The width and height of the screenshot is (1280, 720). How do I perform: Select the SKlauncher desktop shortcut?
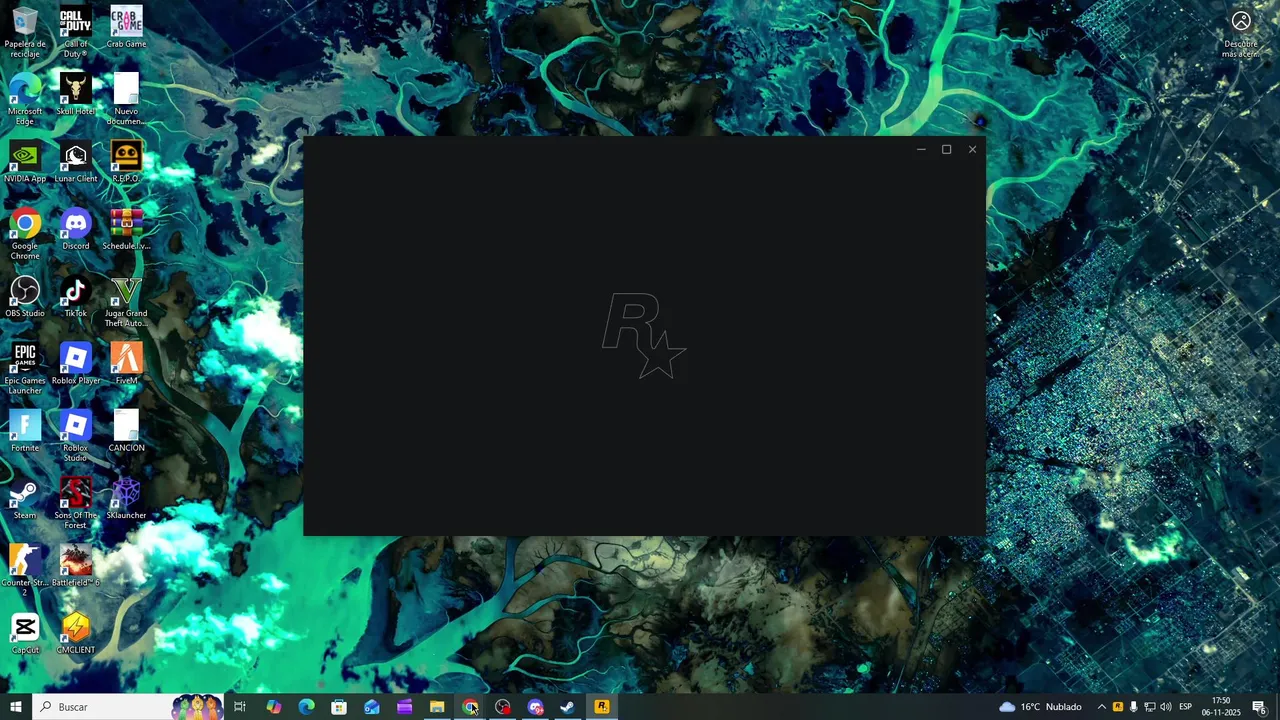[x=126, y=498]
